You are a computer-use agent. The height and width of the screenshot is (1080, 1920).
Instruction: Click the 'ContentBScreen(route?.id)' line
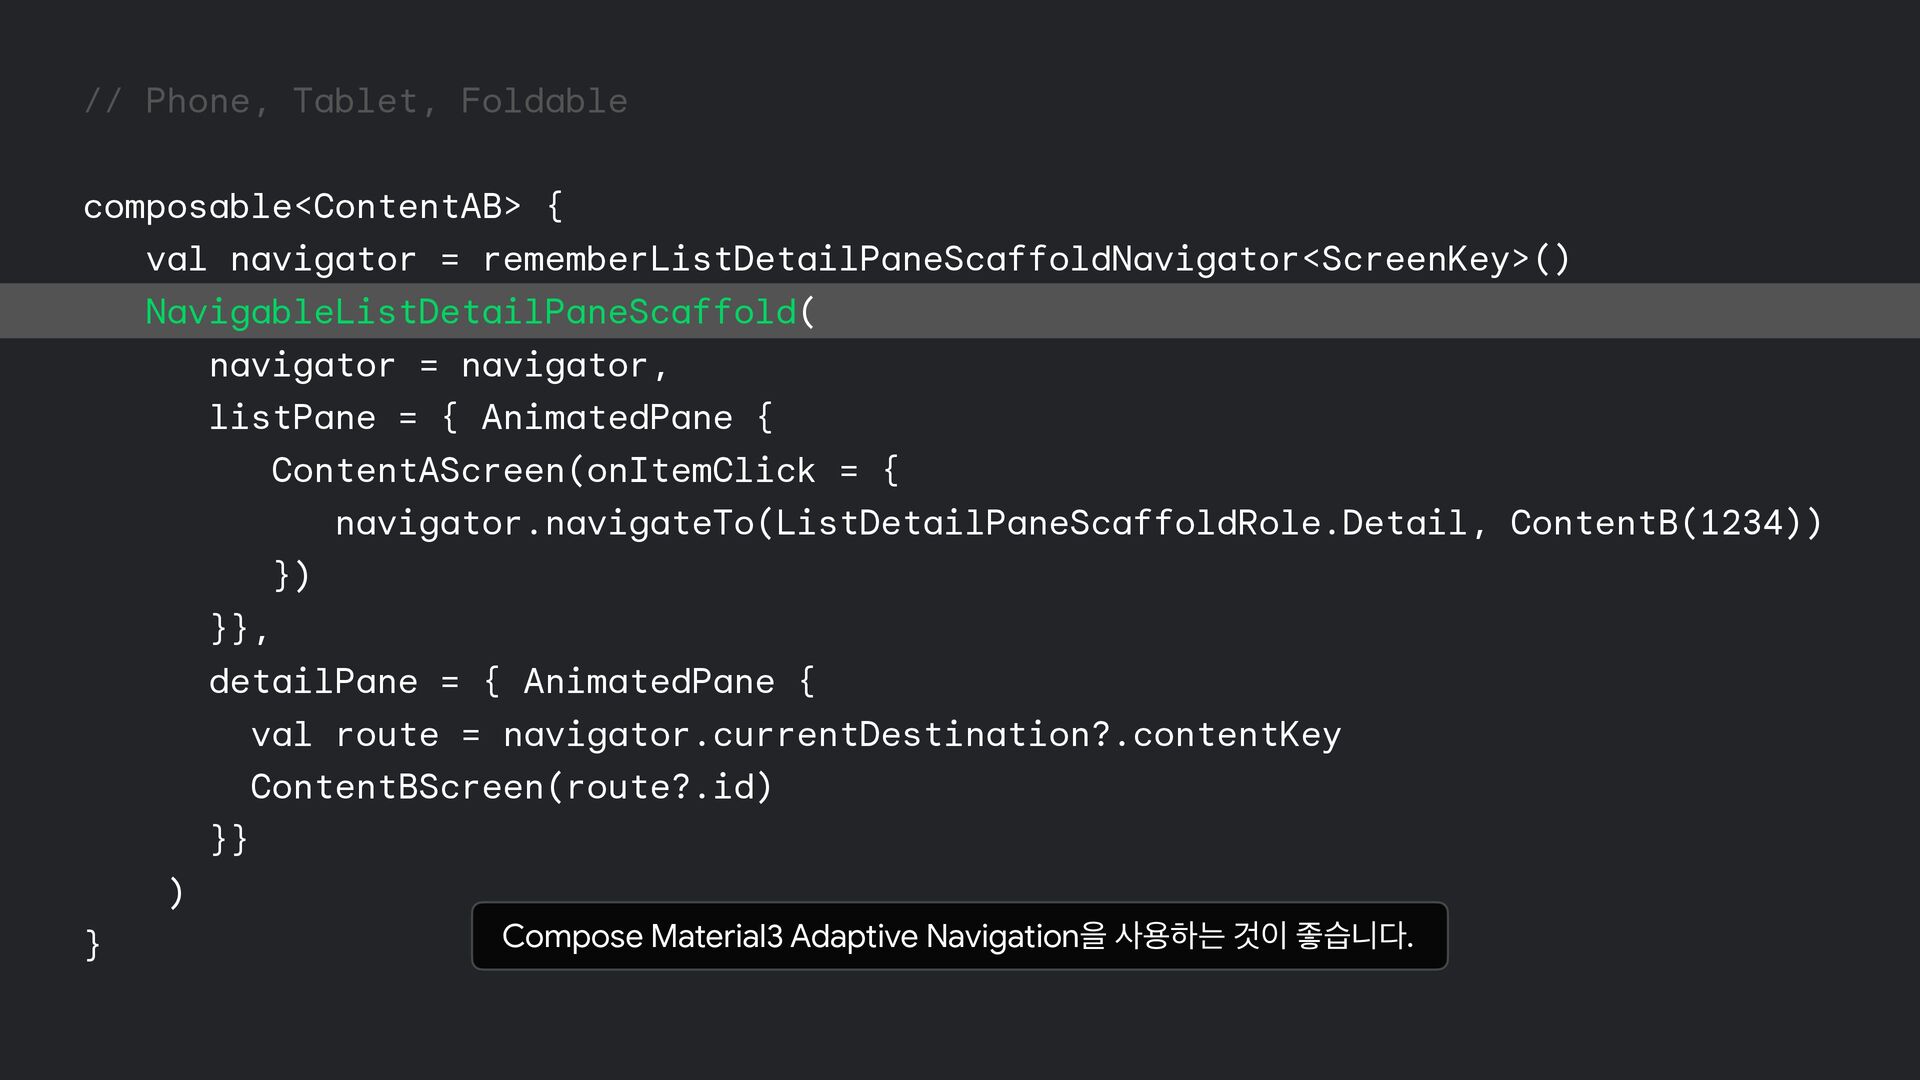pos(511,787)
